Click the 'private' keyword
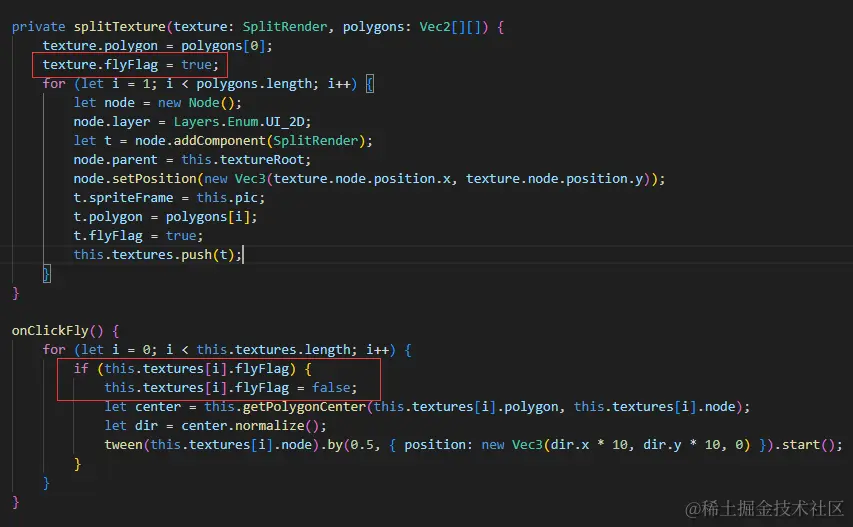The height and width of the screenshot is (527, 853). [x=39, y=27]
